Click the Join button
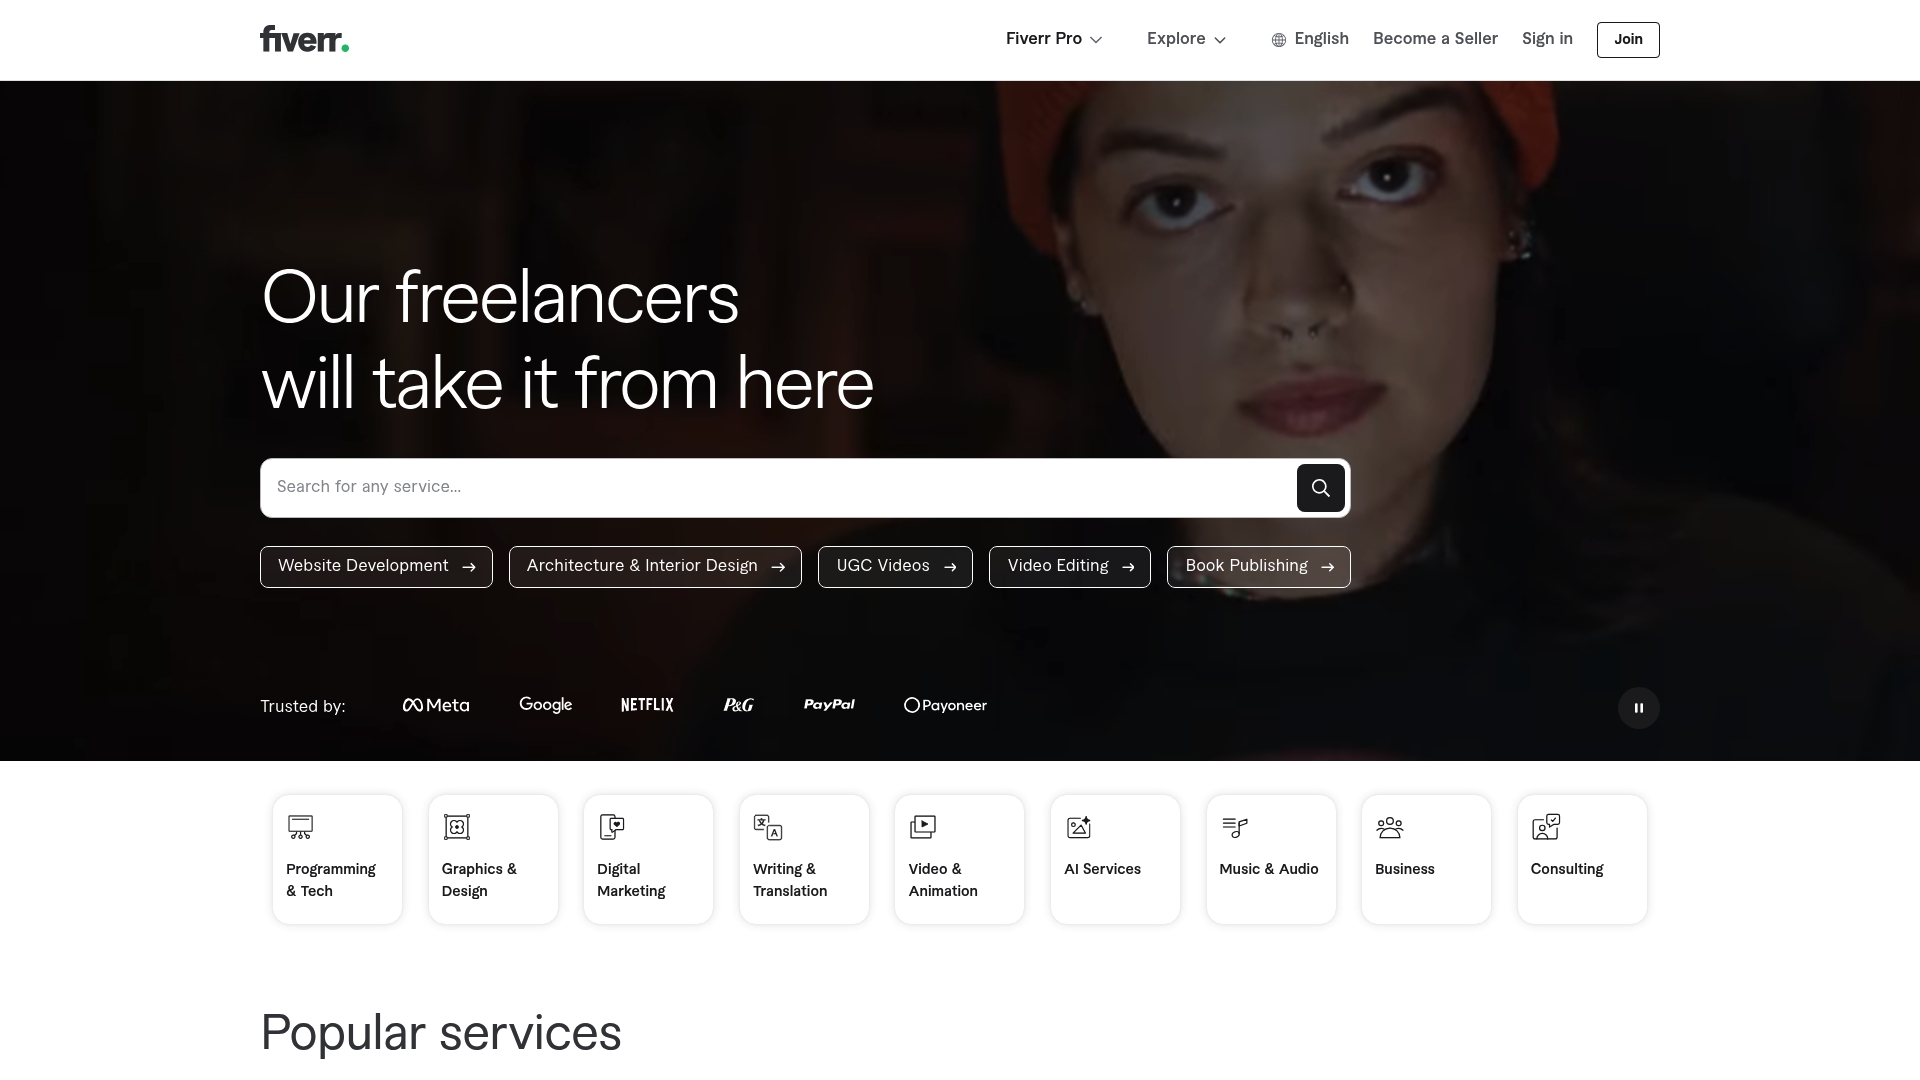 pyautogui.click(x=1627, y=40)
